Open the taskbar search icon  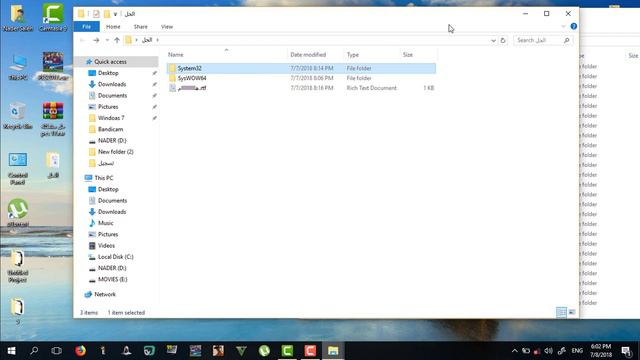coord(34,351)
